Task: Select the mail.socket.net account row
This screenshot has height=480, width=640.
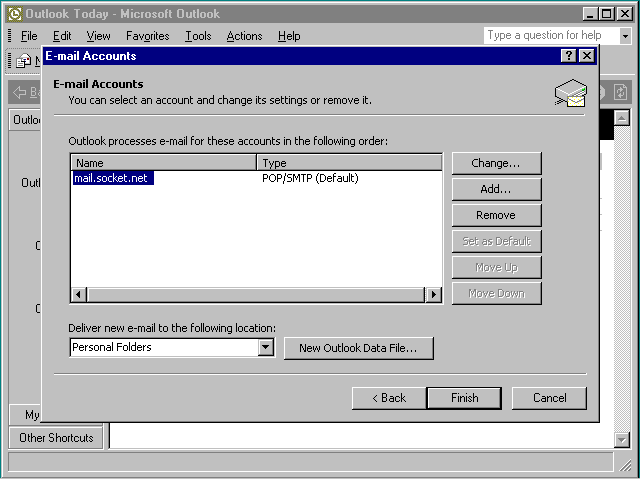Action: coord(113,178)
